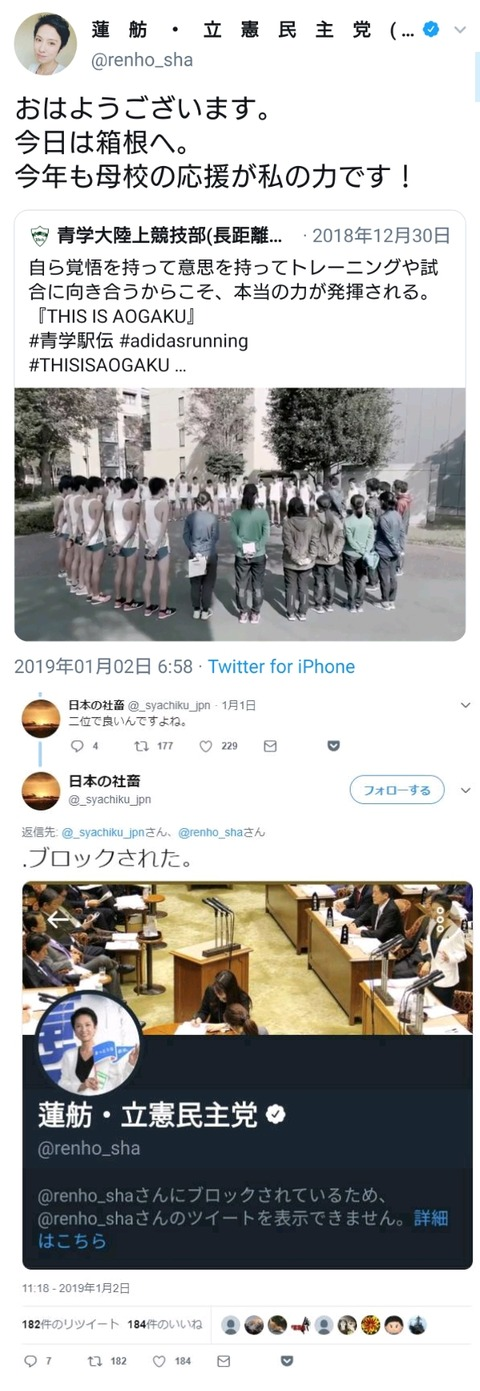The width and height of the screenshot is (480, 1391).
Task: Like the tweet with 229 likes
Action: click(x=206, y=746)
